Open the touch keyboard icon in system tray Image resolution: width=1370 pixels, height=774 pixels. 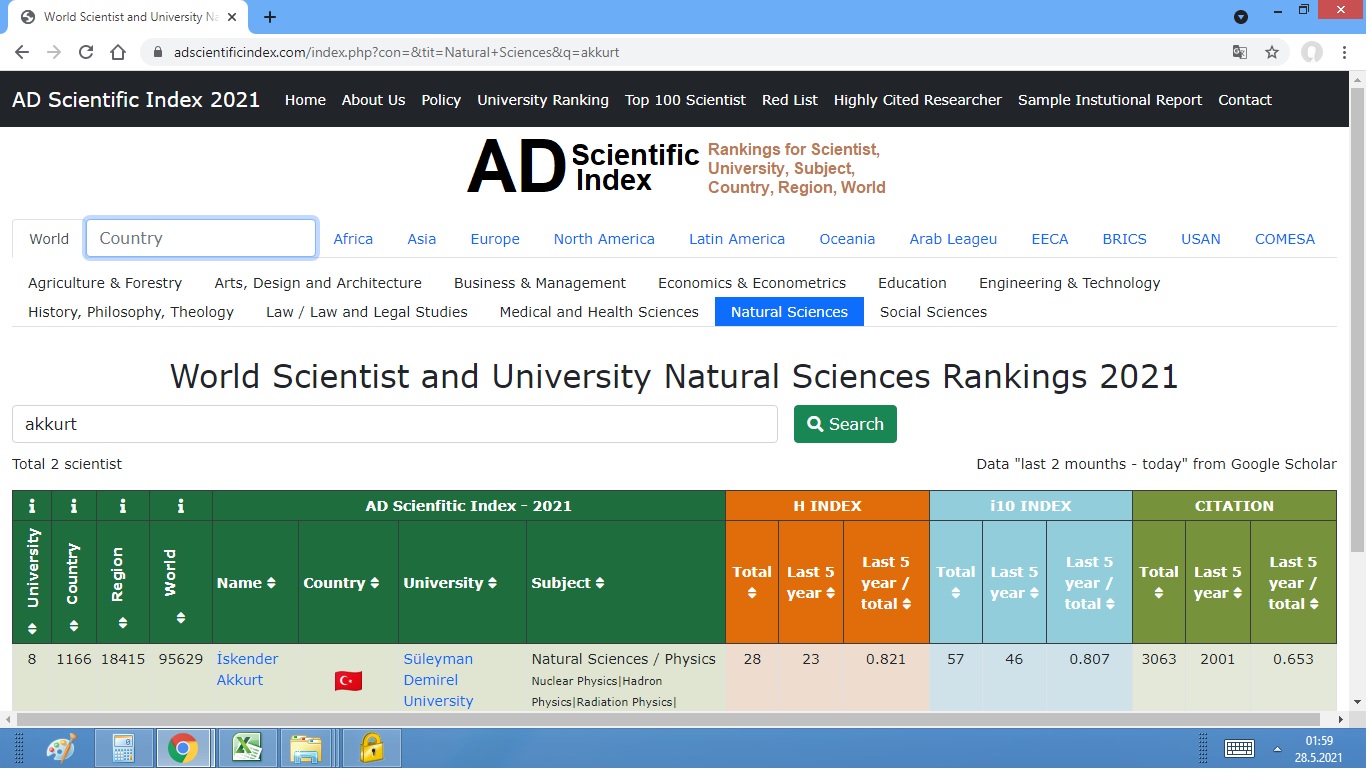pyautogui.click(x=1239, y=748)
